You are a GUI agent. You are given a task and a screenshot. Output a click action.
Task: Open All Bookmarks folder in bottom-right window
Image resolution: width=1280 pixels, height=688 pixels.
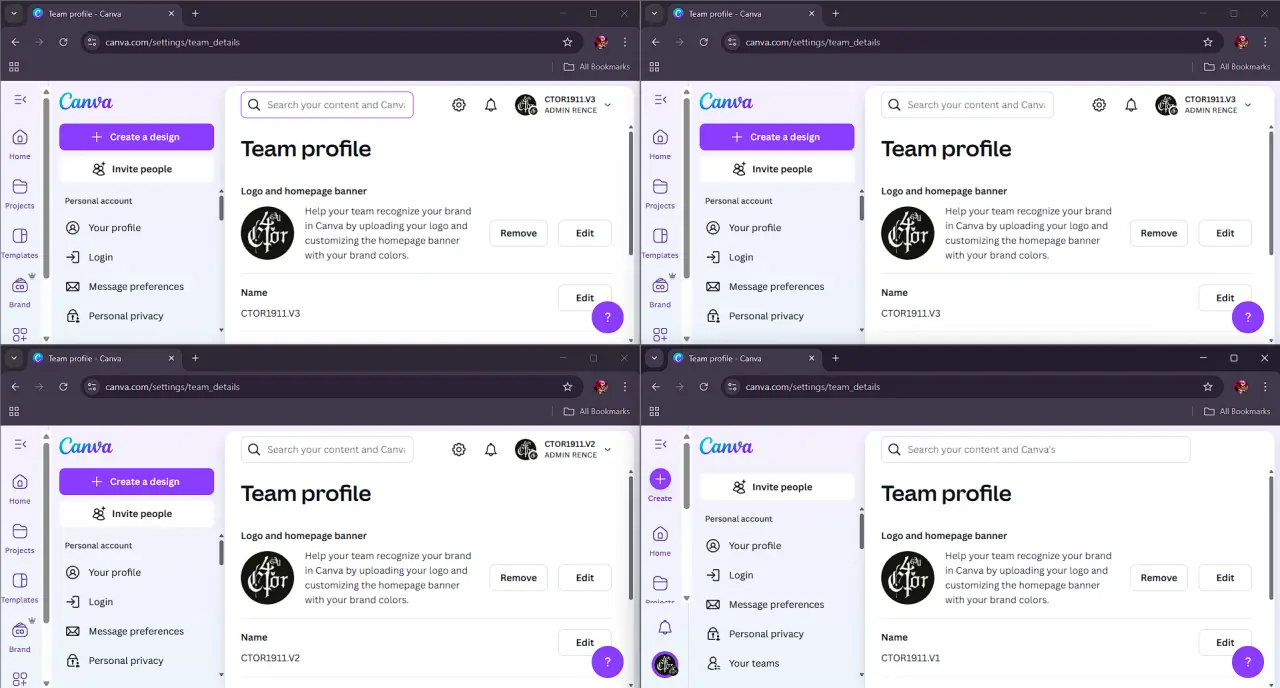point(1237,411)
